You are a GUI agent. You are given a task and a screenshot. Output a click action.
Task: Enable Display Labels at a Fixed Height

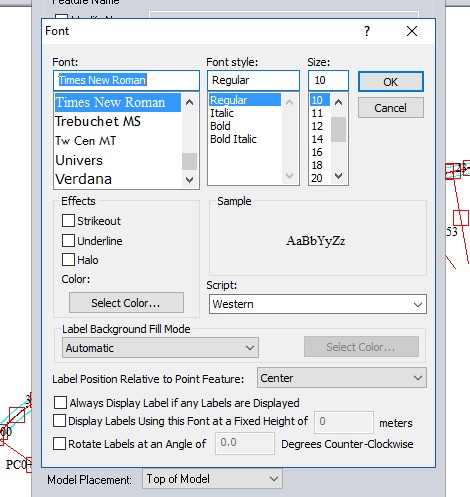[59, 421]
